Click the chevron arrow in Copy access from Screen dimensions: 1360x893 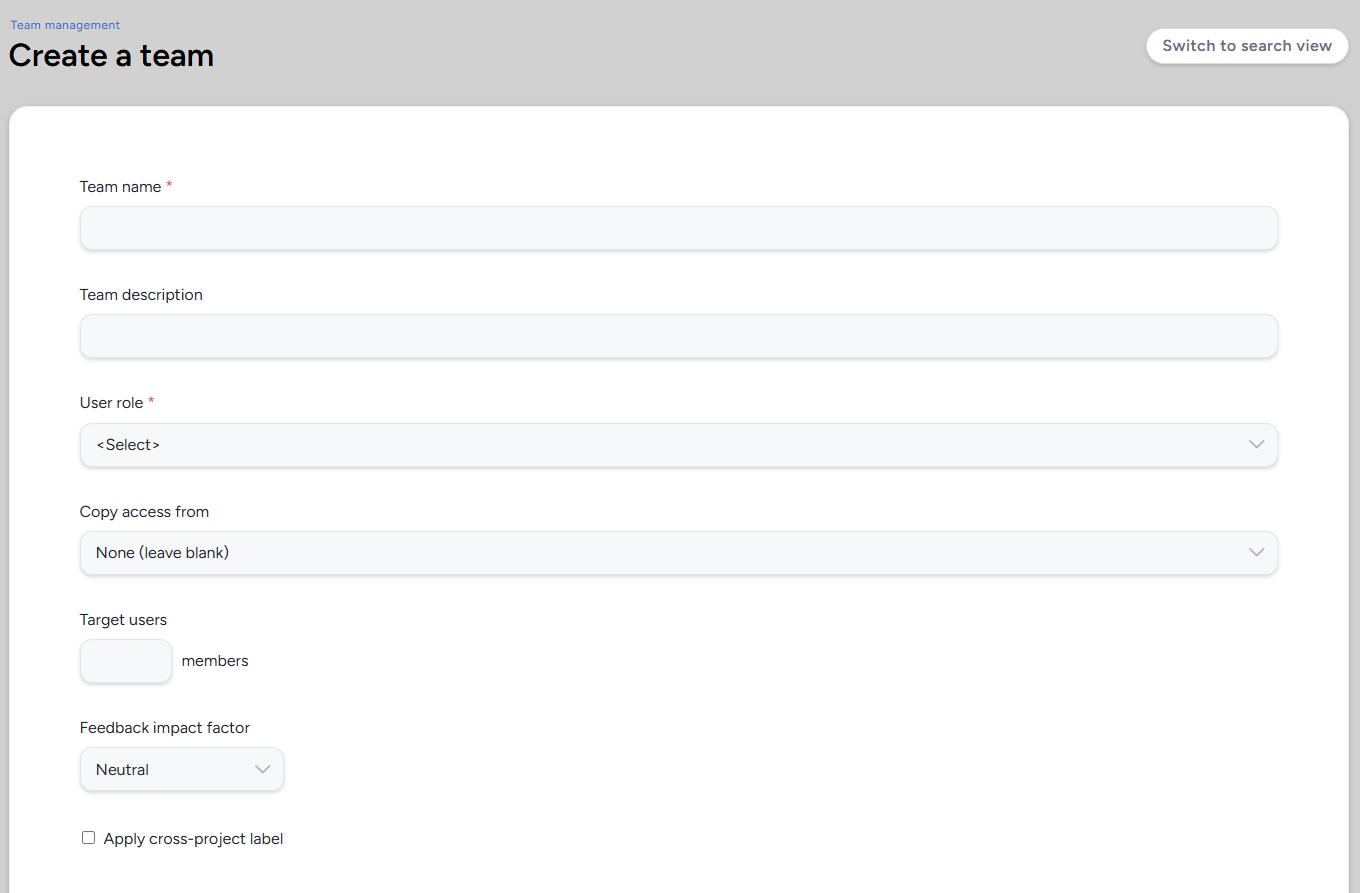pos(1257,553)
